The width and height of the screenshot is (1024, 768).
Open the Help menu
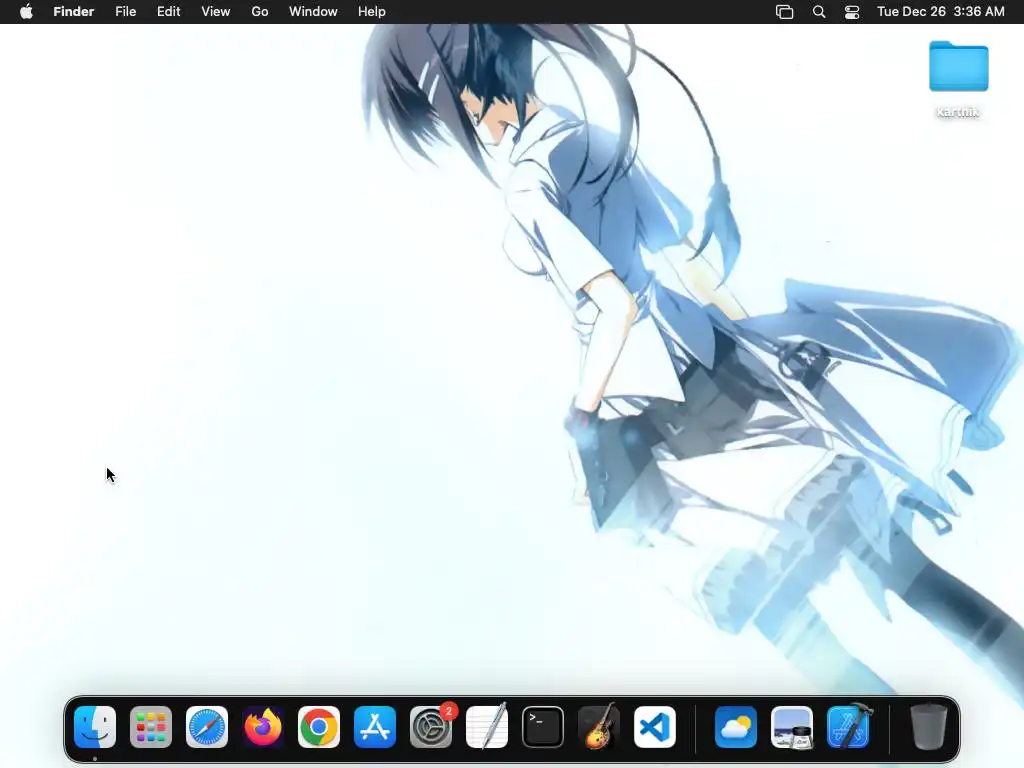[x=372, y=12]
